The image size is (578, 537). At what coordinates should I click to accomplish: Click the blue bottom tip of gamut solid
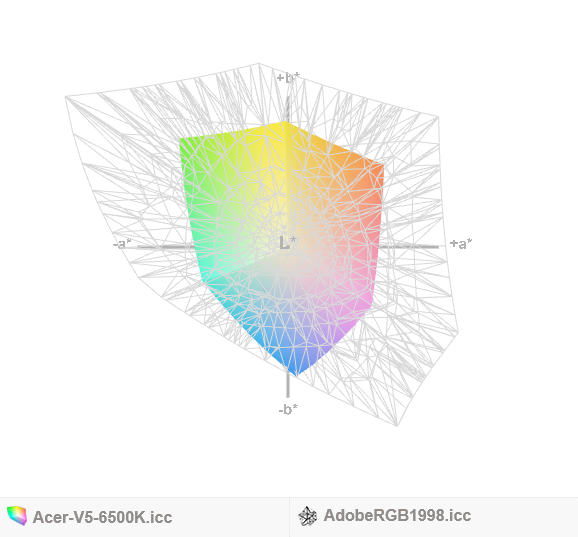click(294, 370)
